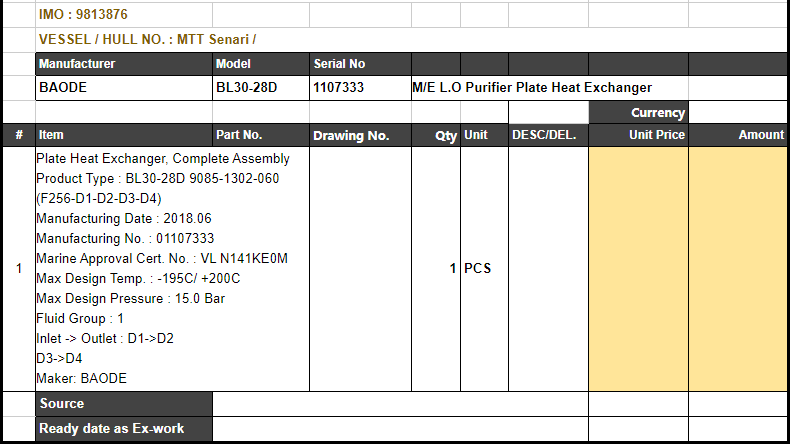Screen dimensions: 792x445
Task: Click the empty DESC/DEL. cell for item 1
Action: click(x=549, y=269)
